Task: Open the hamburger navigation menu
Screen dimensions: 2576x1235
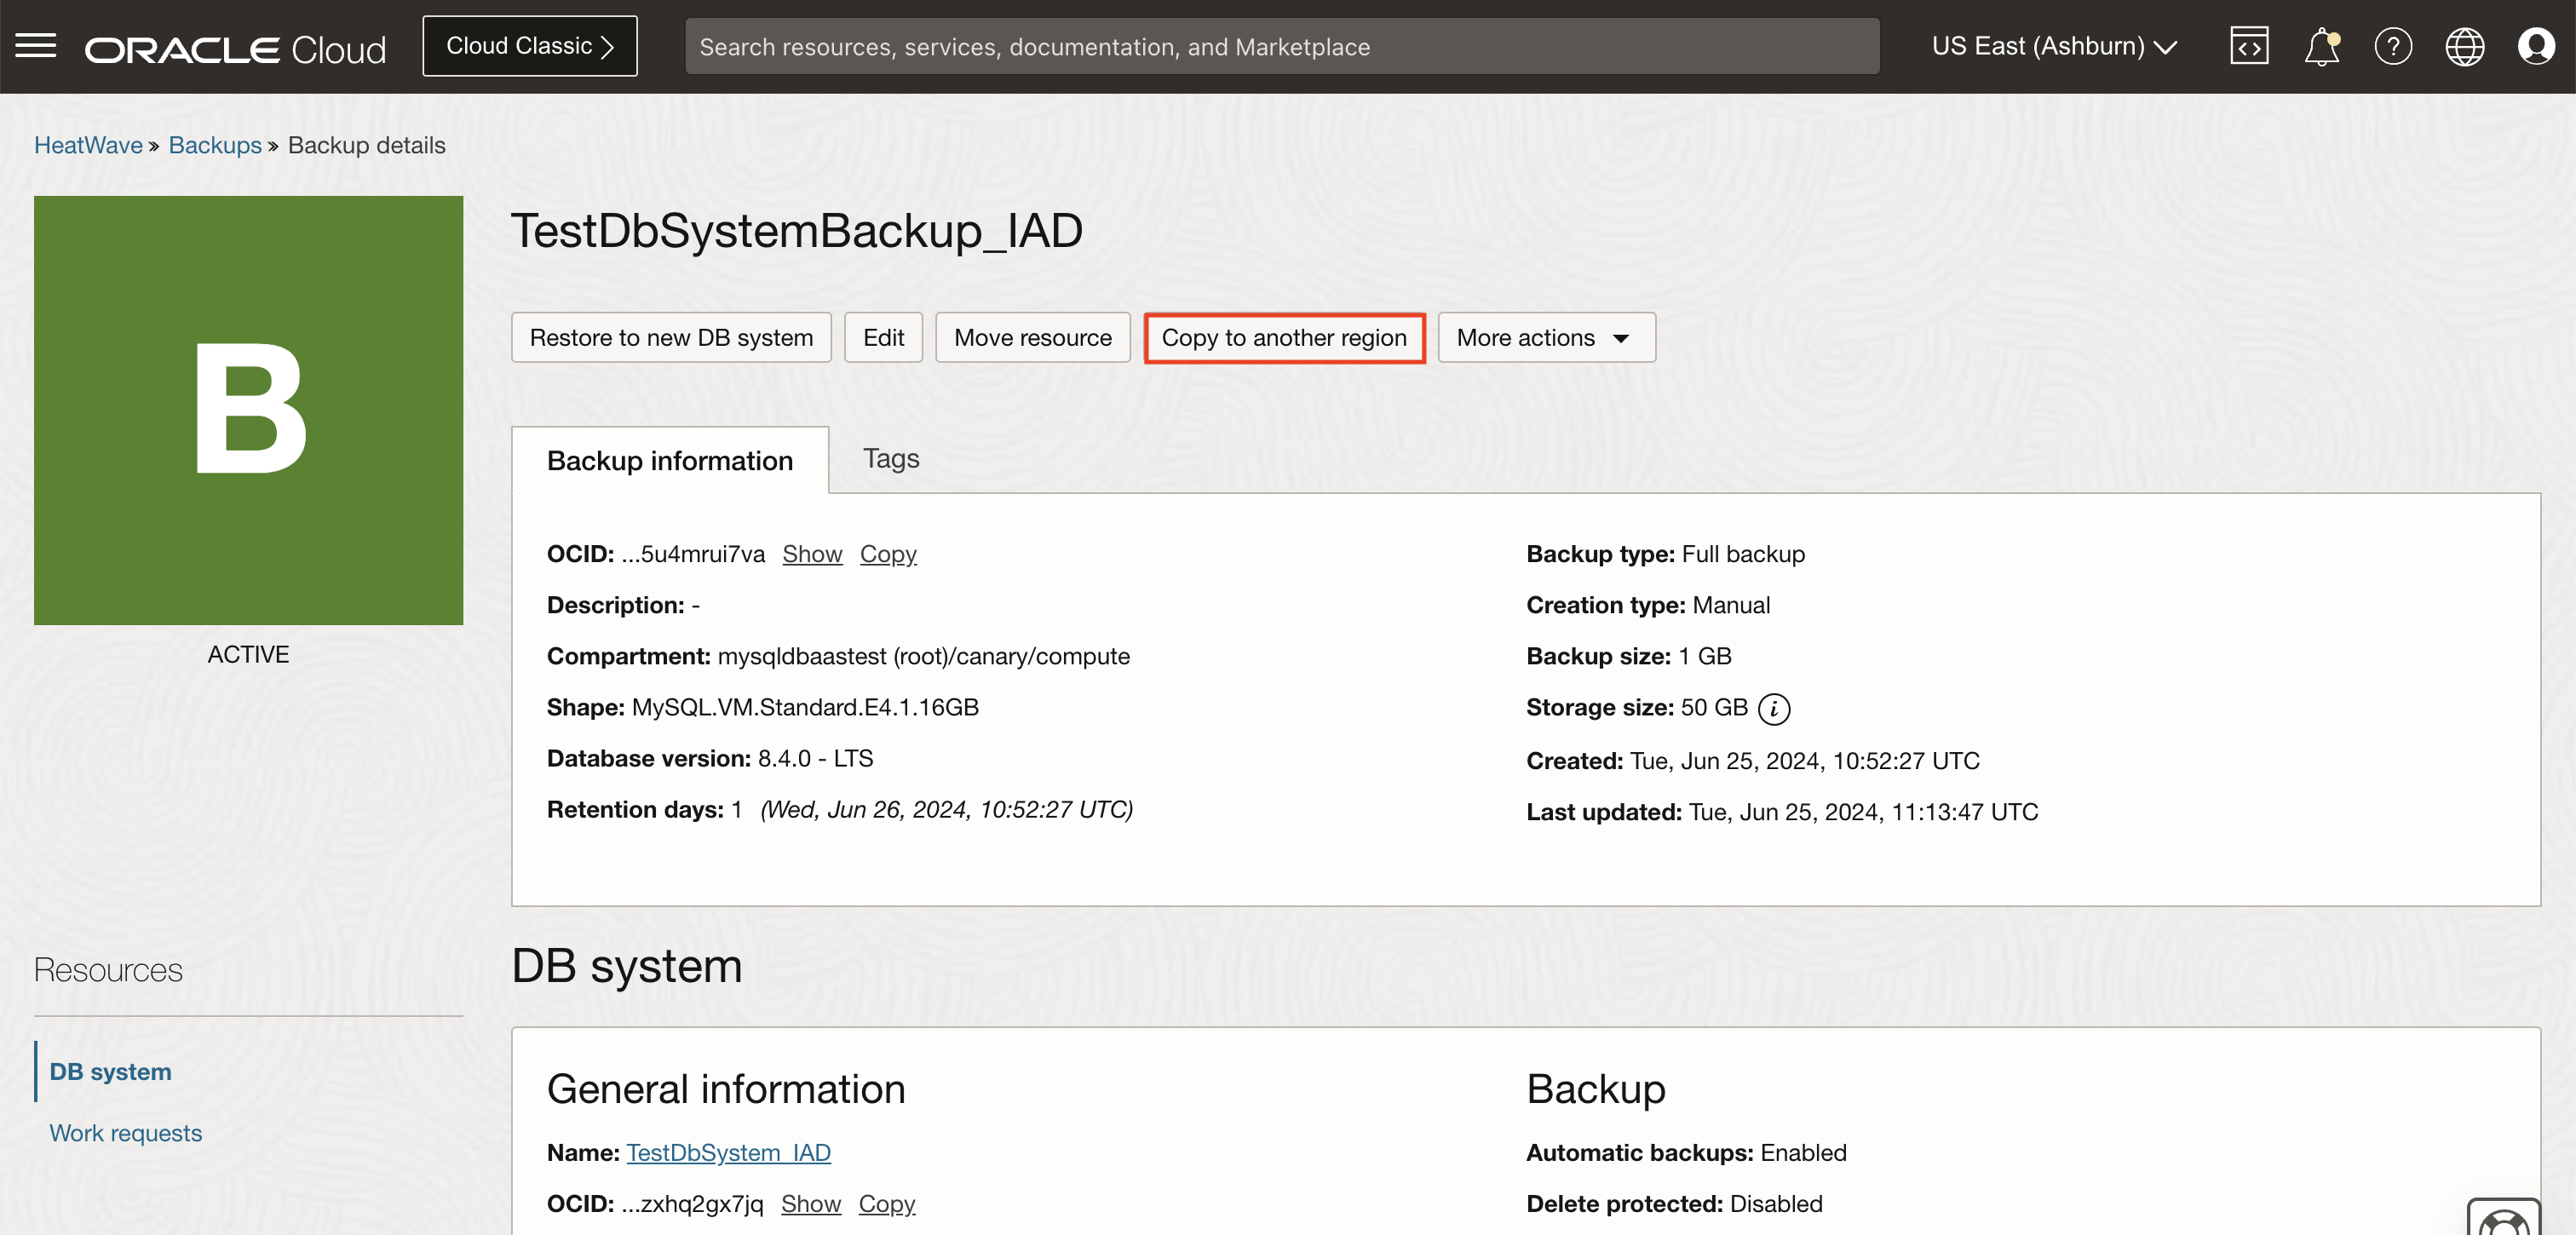Action: coord(36,46)
